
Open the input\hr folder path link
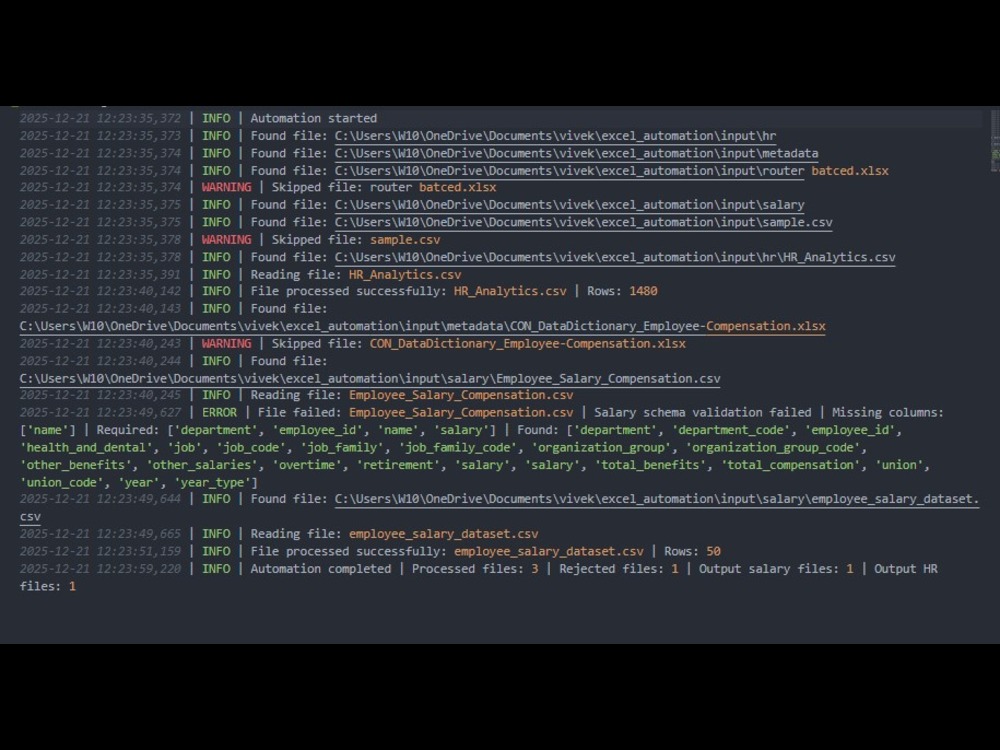click(x=555, y=136)
